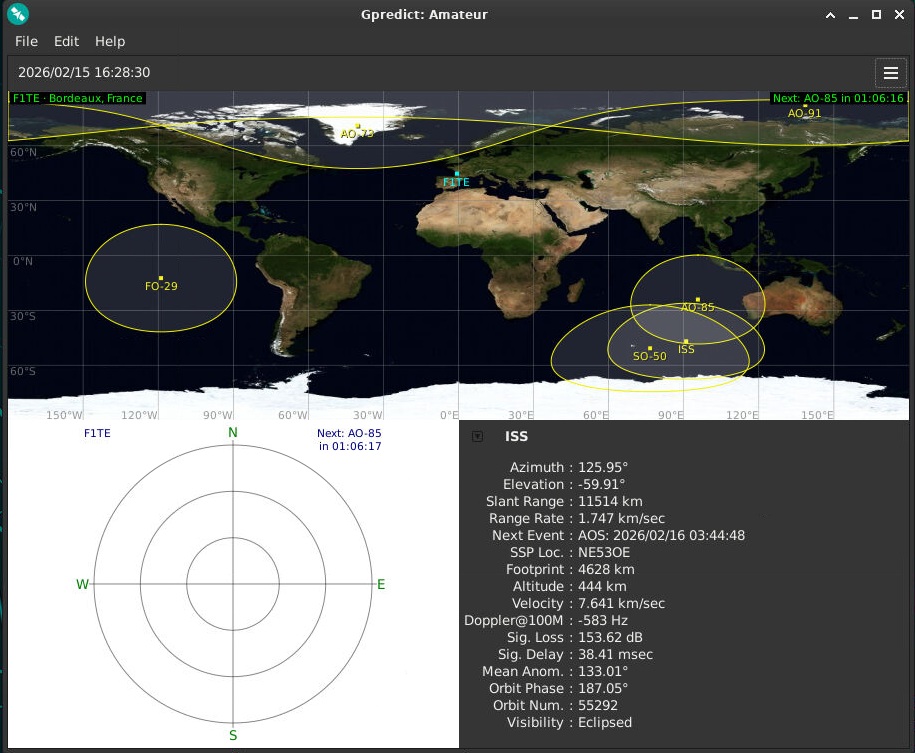The width and height of the screenshot is (915, 753).
Task: Click the Gpredict application icon in title bar
Action: (18, 14)
